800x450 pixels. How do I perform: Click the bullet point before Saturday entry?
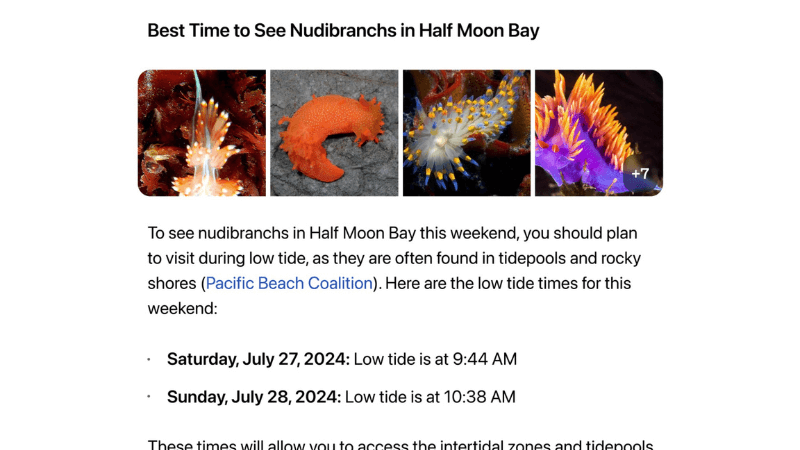pos(149,360)
